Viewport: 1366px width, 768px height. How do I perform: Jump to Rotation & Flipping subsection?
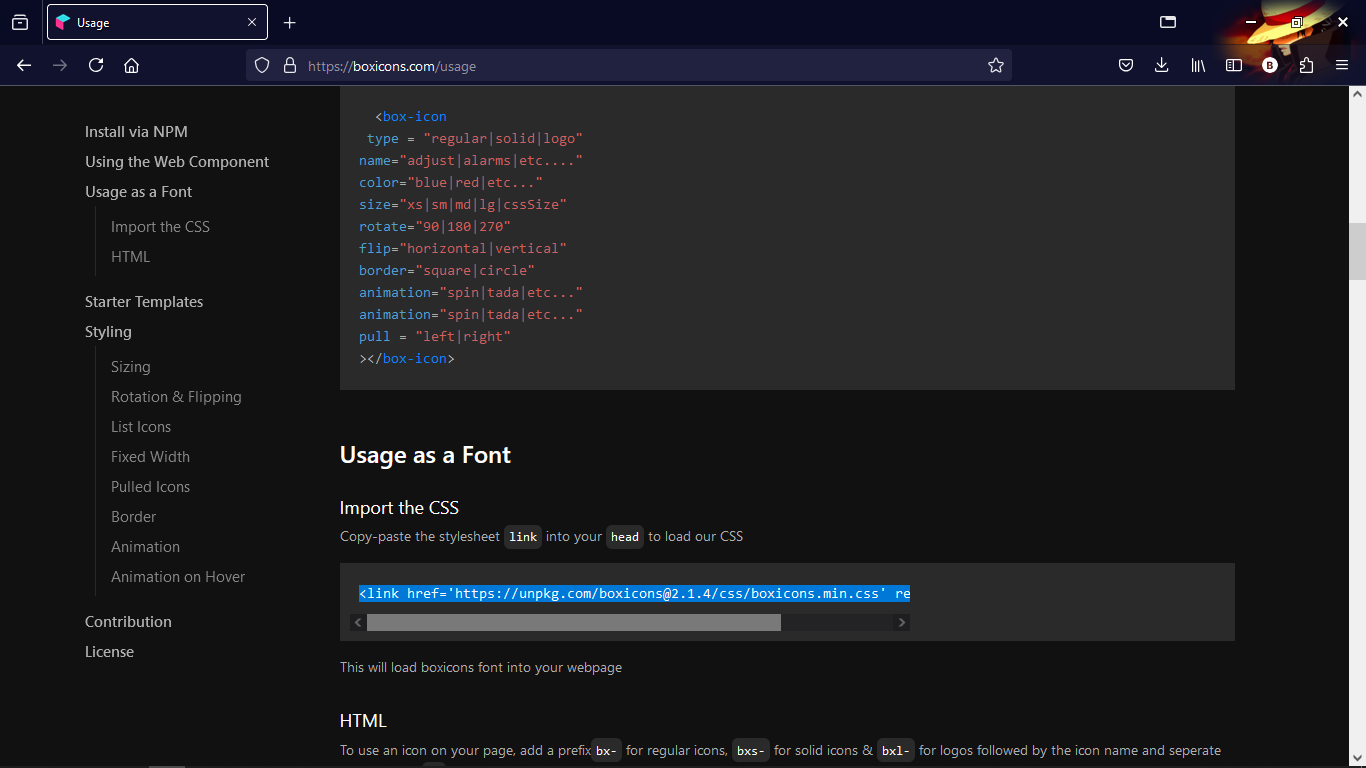pyautogui.click(x=176, y=397)
